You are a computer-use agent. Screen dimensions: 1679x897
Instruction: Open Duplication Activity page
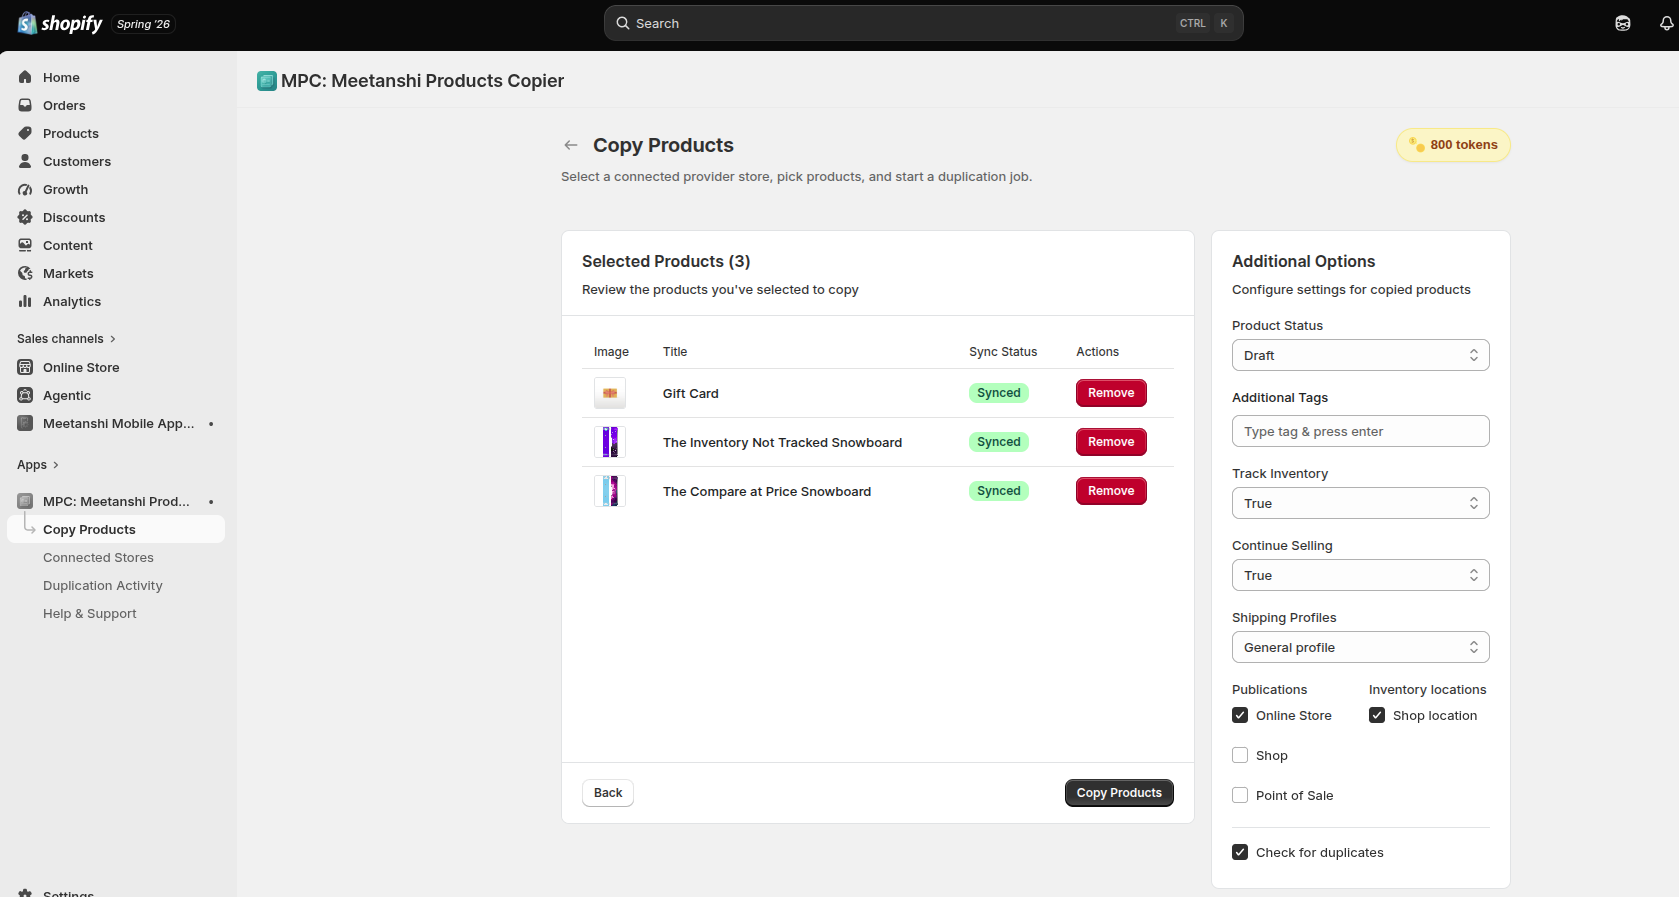[103, 585]
